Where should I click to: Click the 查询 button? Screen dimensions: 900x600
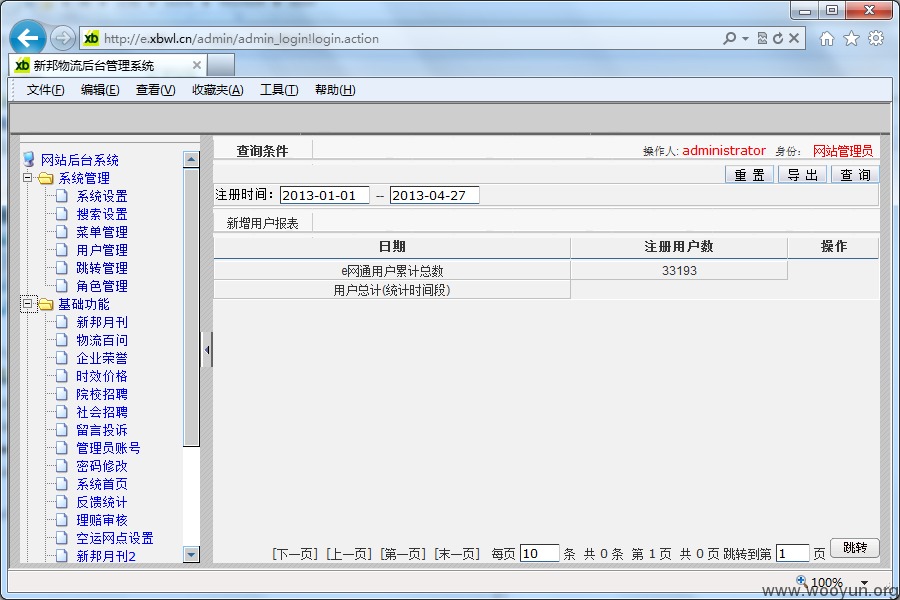pyautogui.click(x=855, y=175)
